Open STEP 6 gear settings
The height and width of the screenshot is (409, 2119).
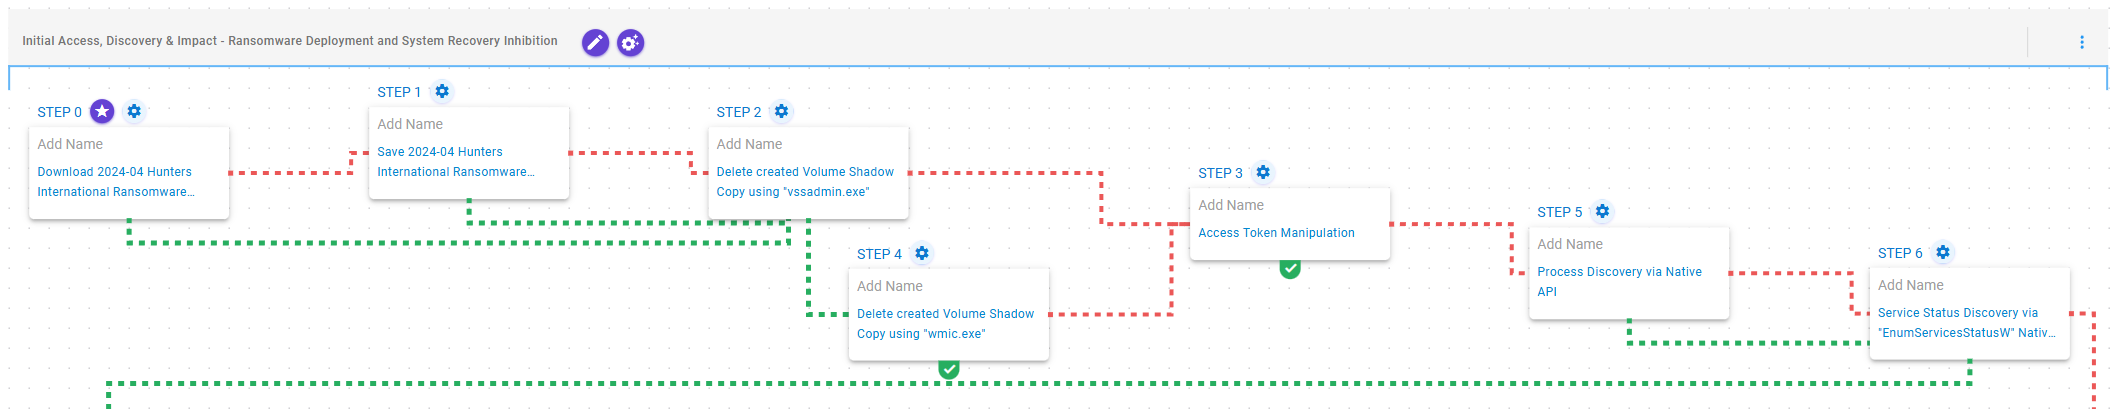pos(1942,252)
